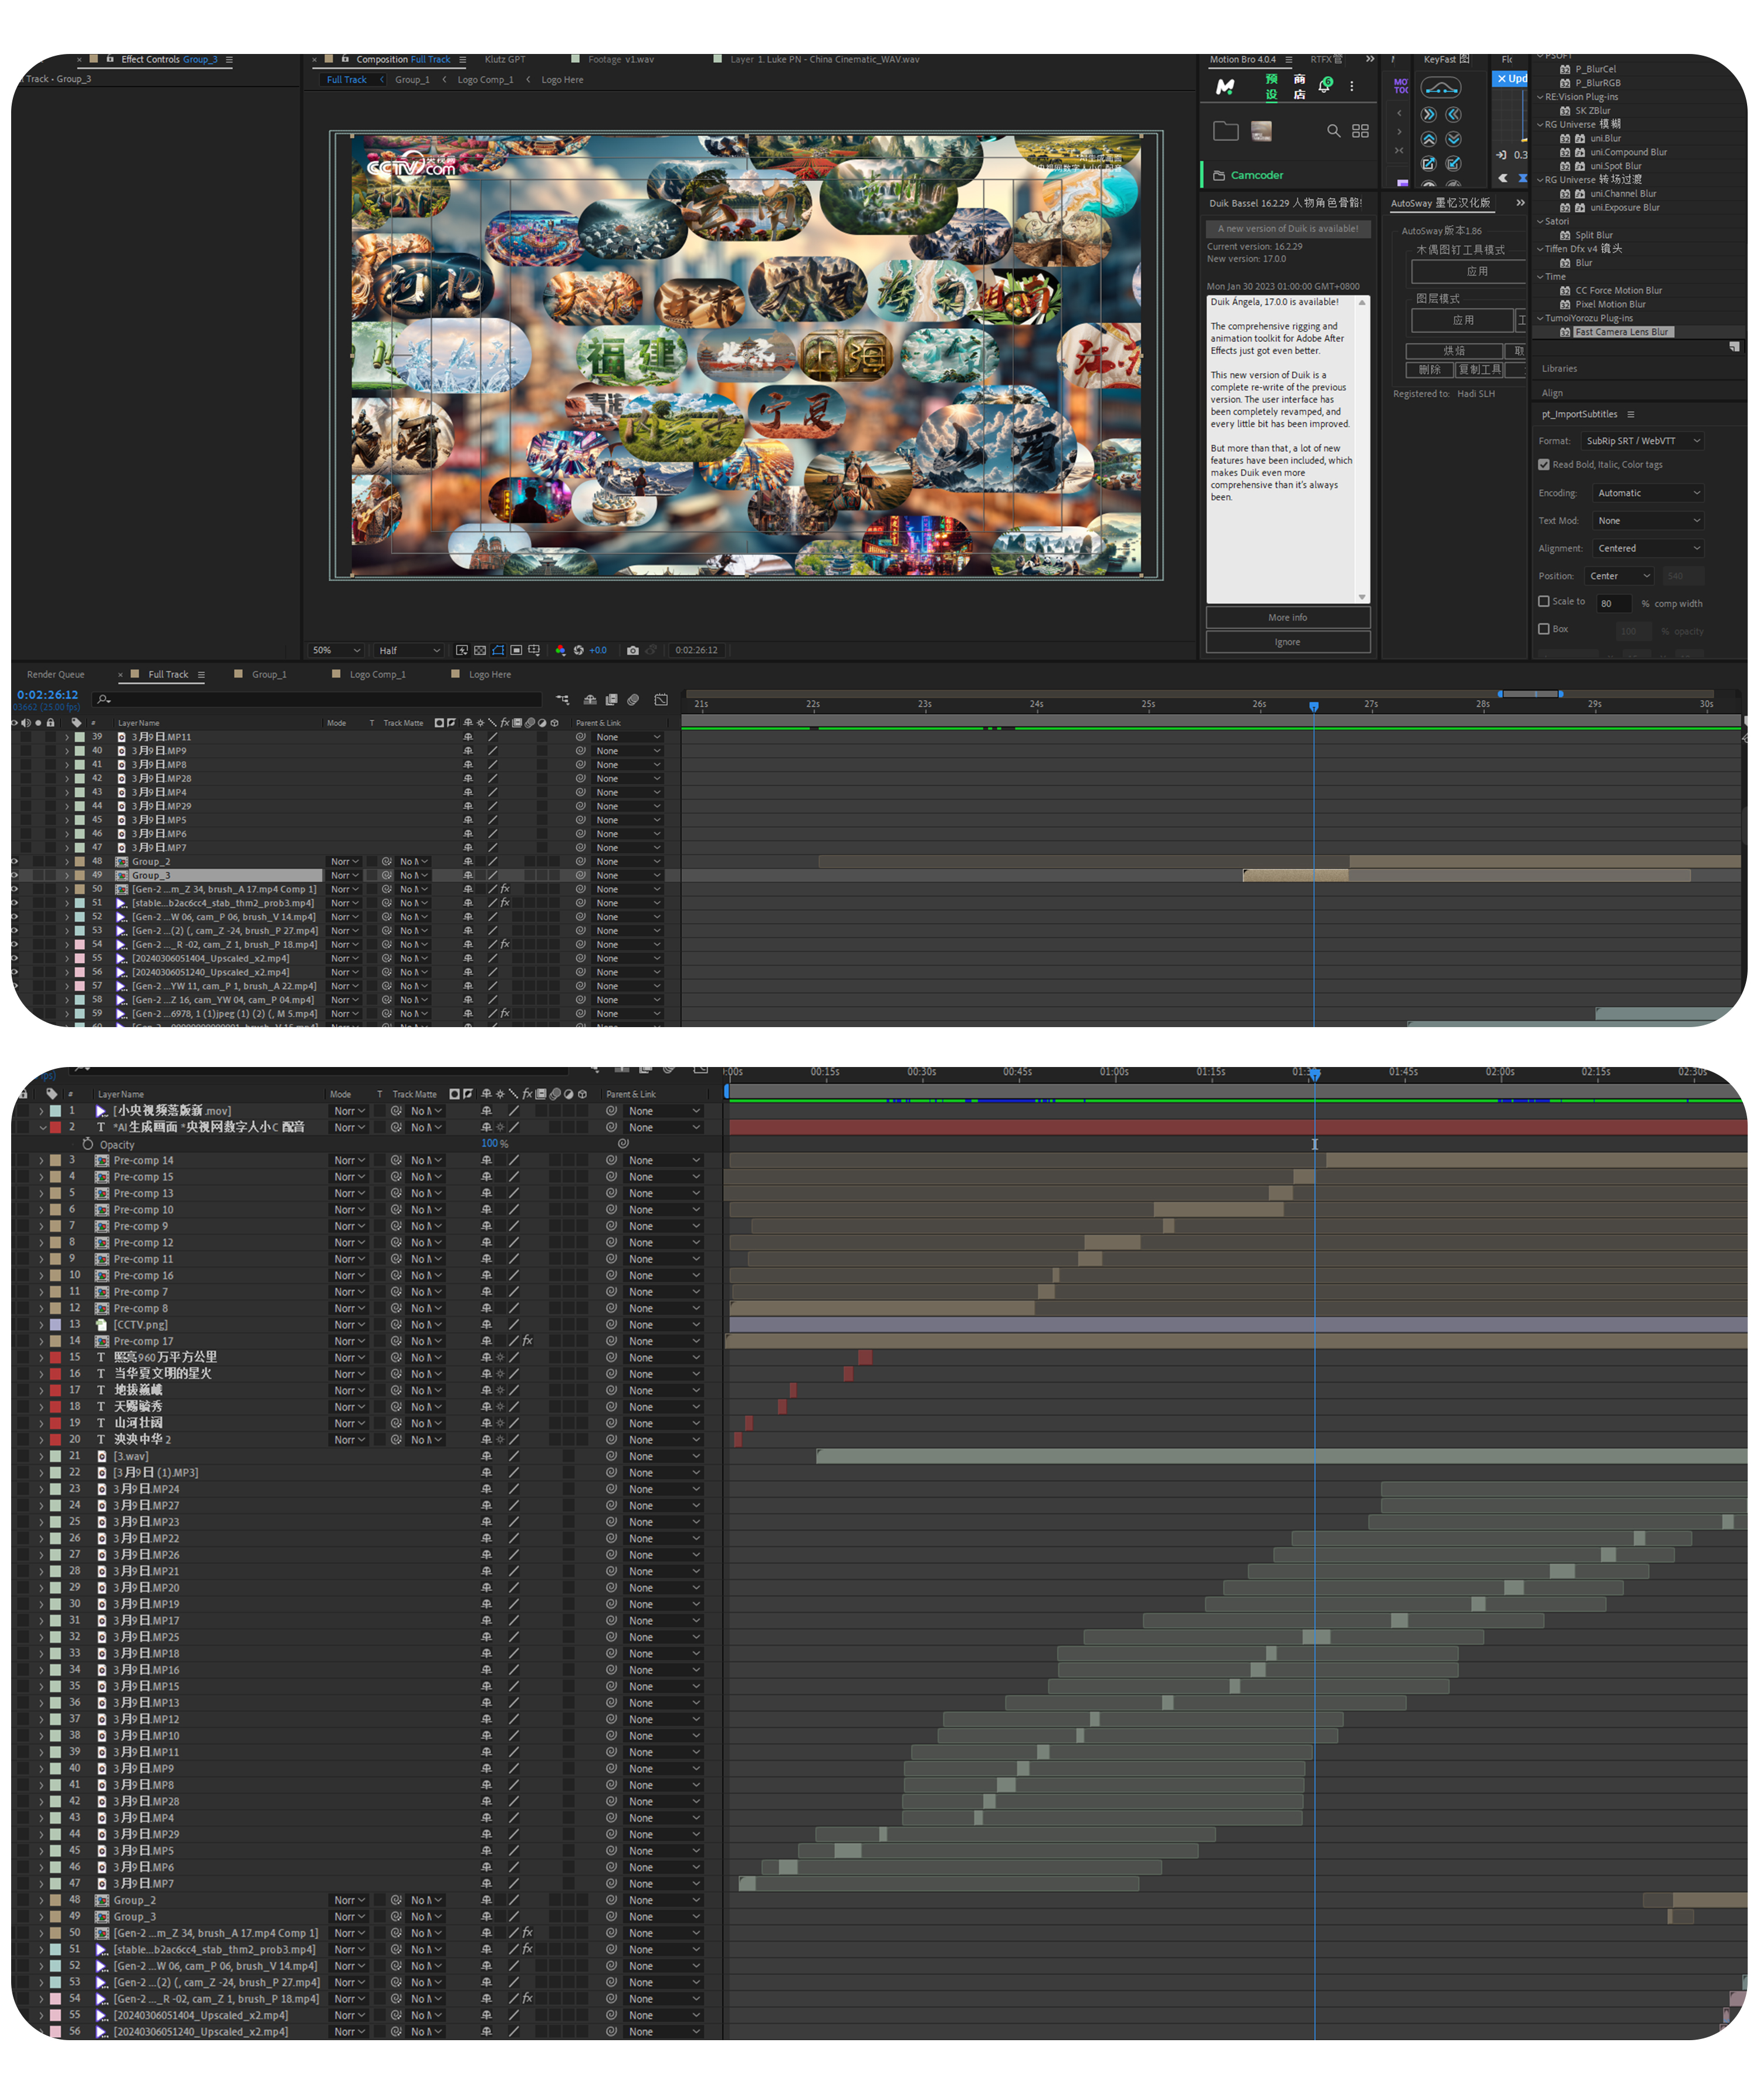Click the Opacity stopwatch icon
Screen dimensions: 1760x2100
88,1143
